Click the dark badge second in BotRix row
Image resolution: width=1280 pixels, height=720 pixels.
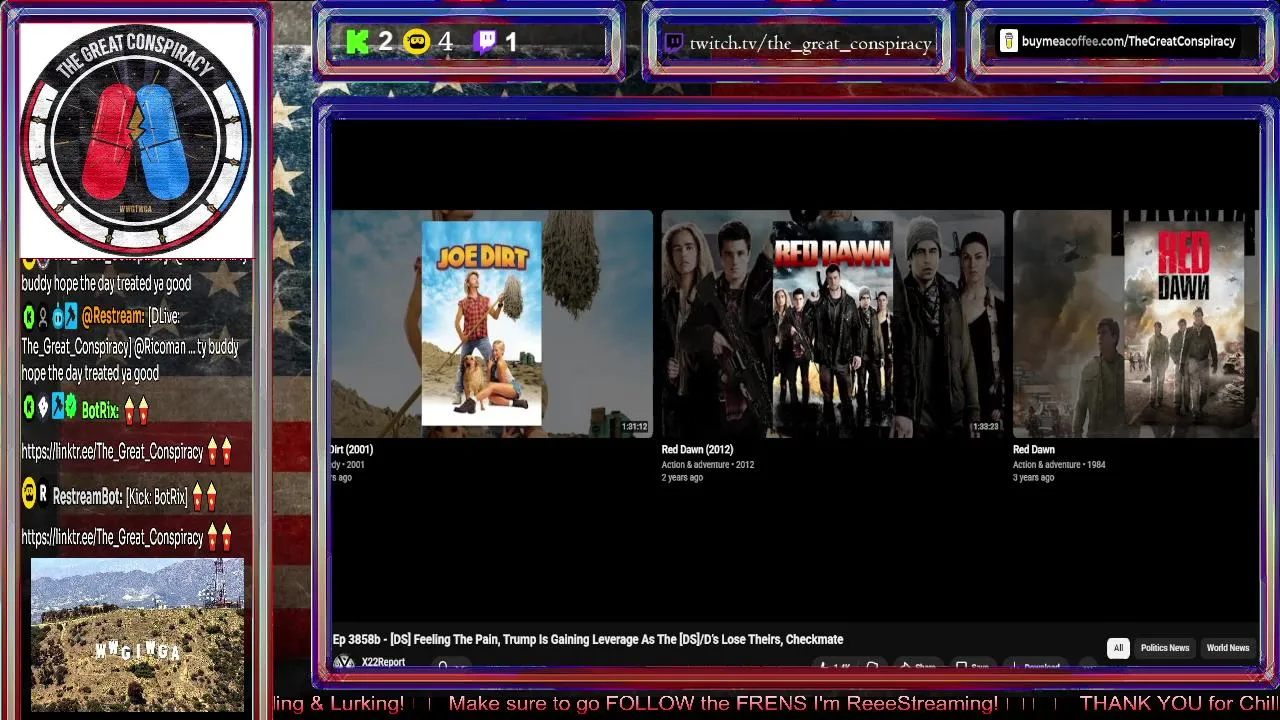point(43,406)
